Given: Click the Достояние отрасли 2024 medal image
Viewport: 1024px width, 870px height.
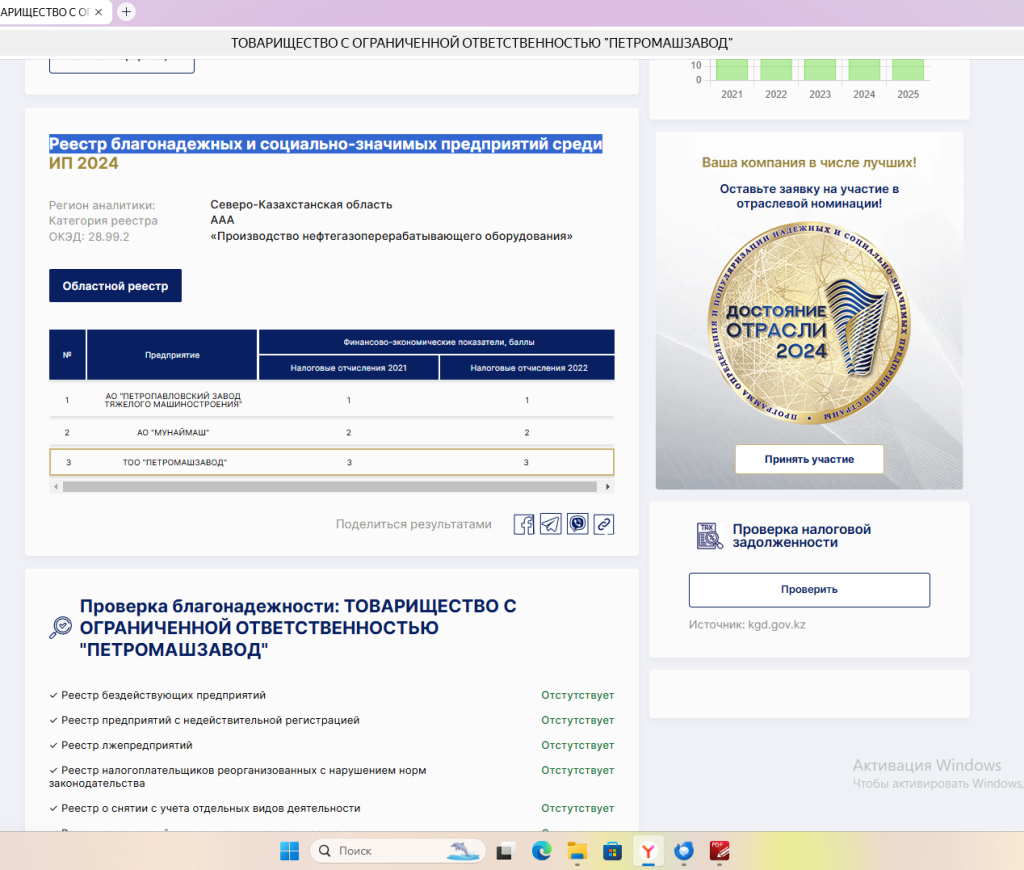Looking at the screenshot, I should [809, 323].
